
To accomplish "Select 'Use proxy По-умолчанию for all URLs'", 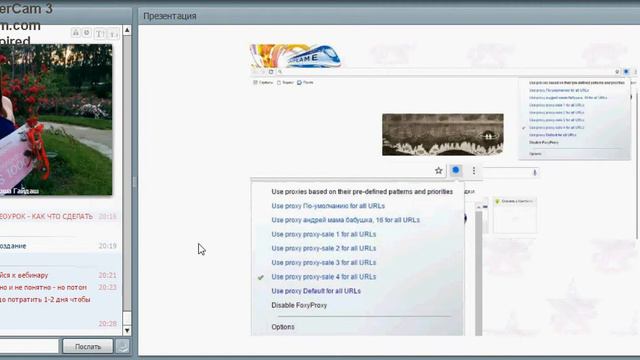I will (x=328, y=206).
